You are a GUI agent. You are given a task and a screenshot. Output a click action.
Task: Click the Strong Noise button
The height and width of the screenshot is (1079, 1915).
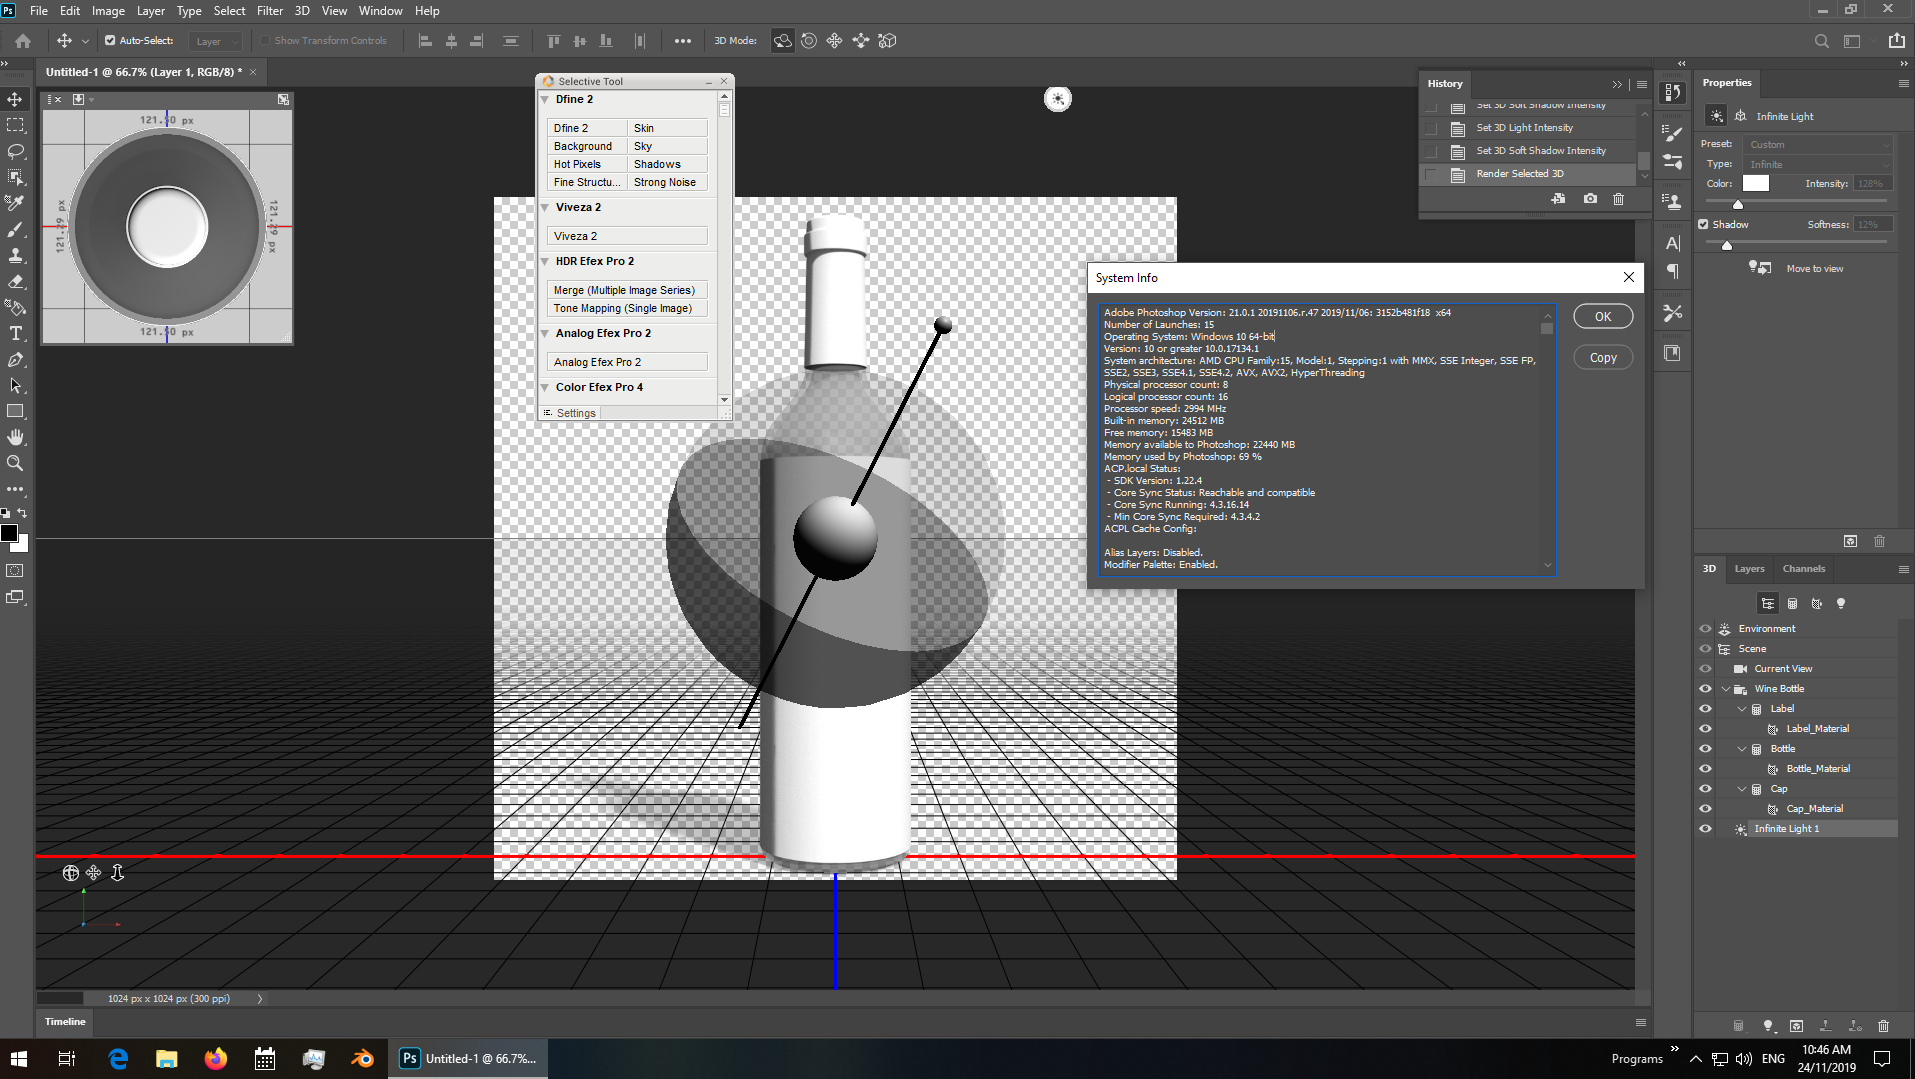(x=666, y=183)
